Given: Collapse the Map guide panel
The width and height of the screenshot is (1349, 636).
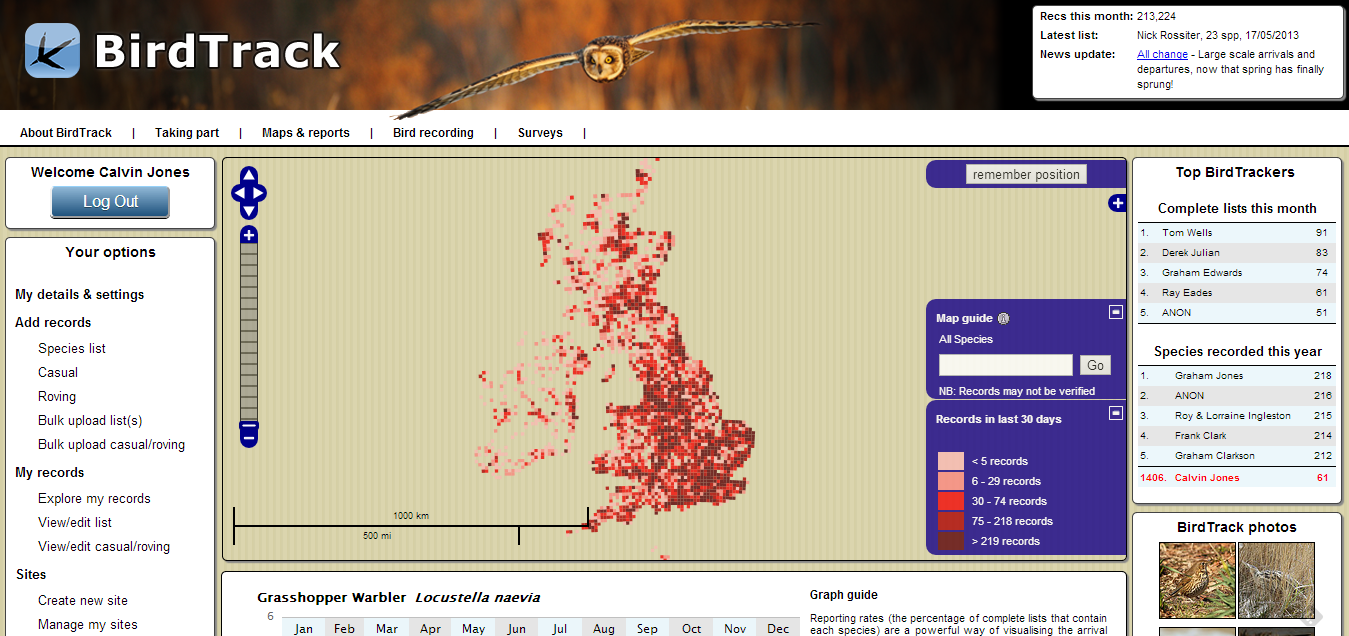Looking at the screenshot, I should [1116, 312].
